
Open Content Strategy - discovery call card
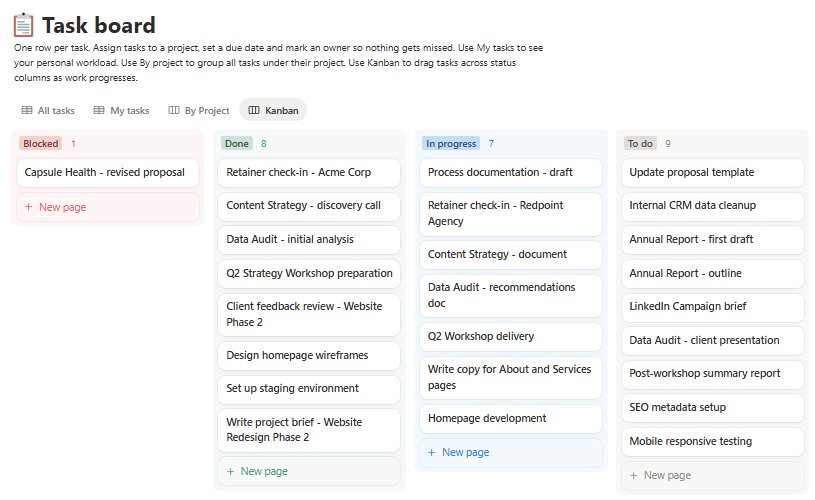pyautogui.click(x=309, y=206)
